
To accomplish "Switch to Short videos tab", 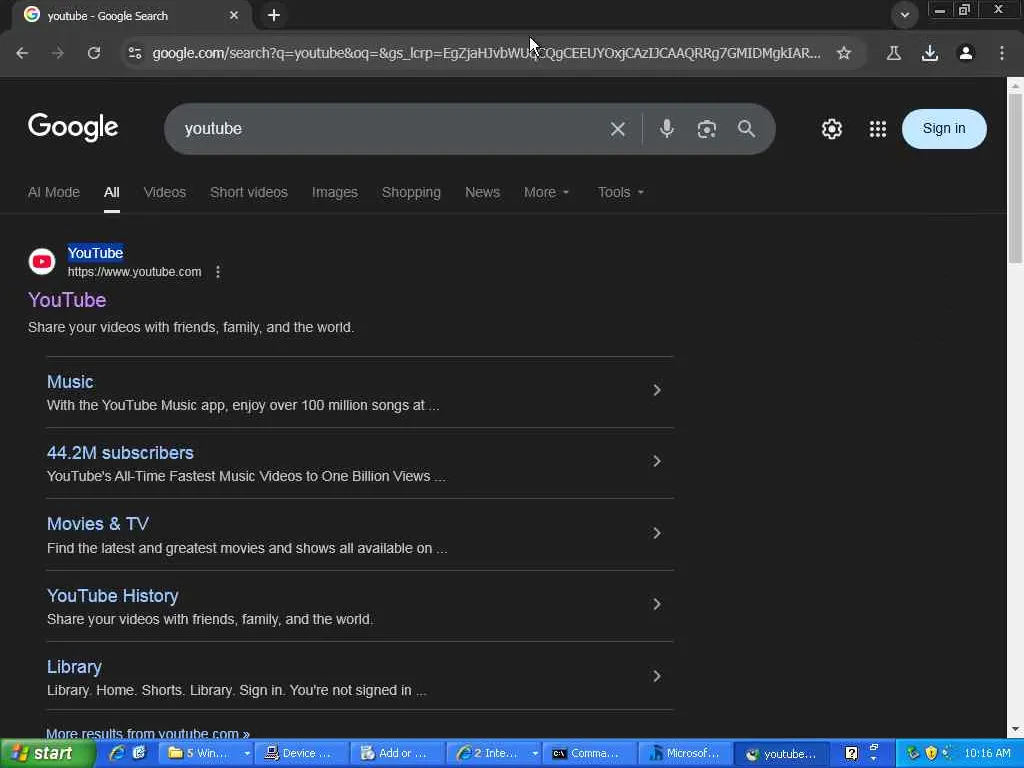I will [249, 192].
